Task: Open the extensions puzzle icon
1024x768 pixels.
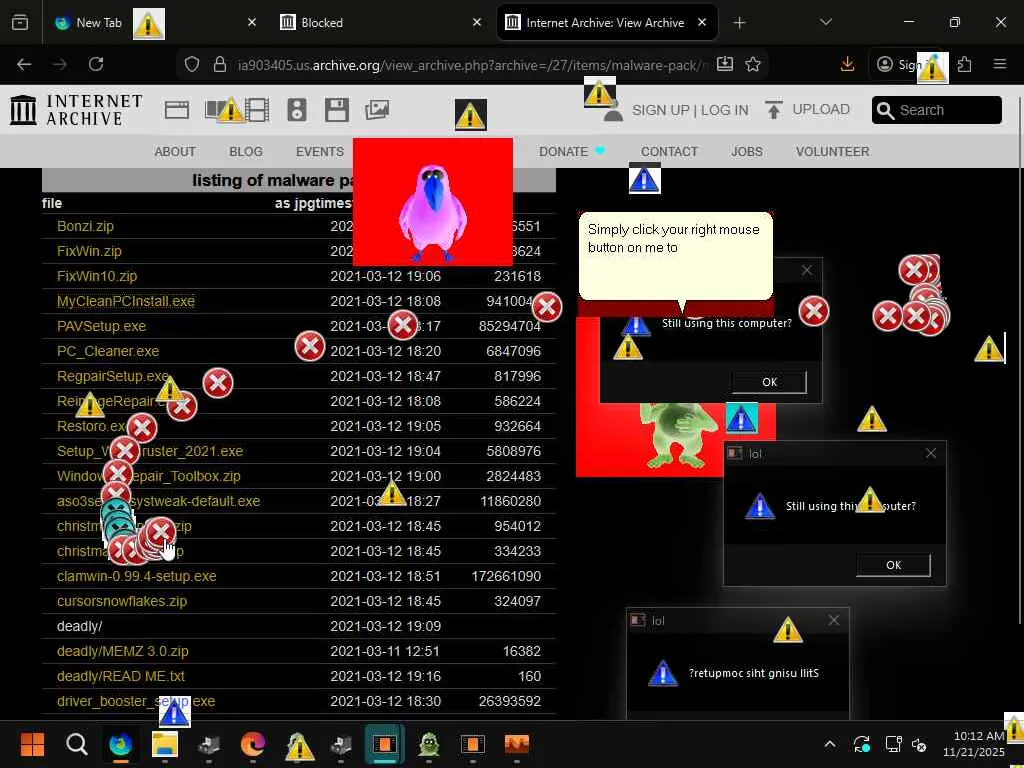Action: tap(964, 64)
